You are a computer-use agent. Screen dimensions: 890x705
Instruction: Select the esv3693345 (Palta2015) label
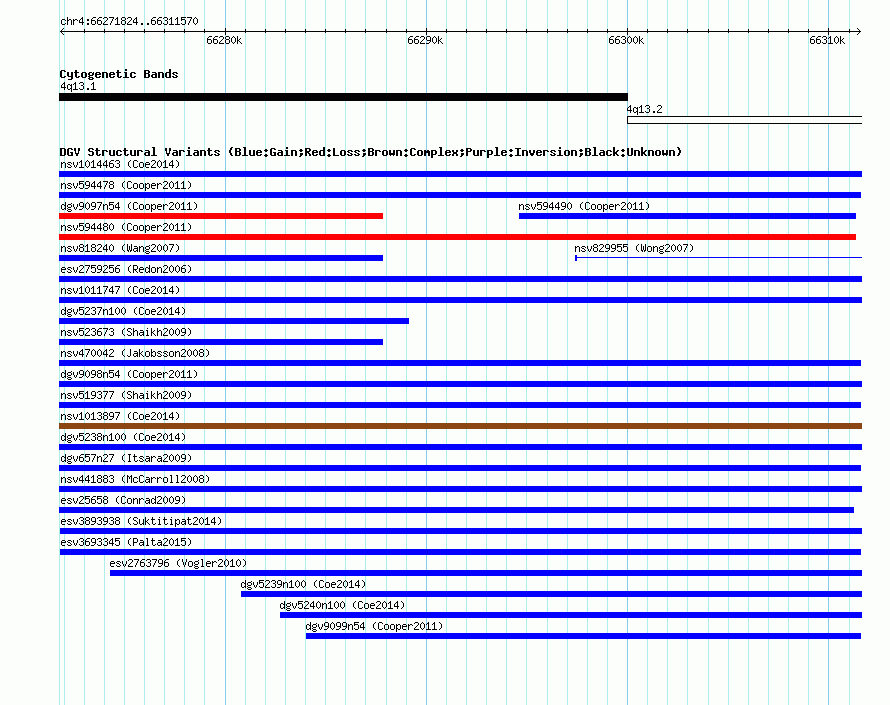coord(126,543)
